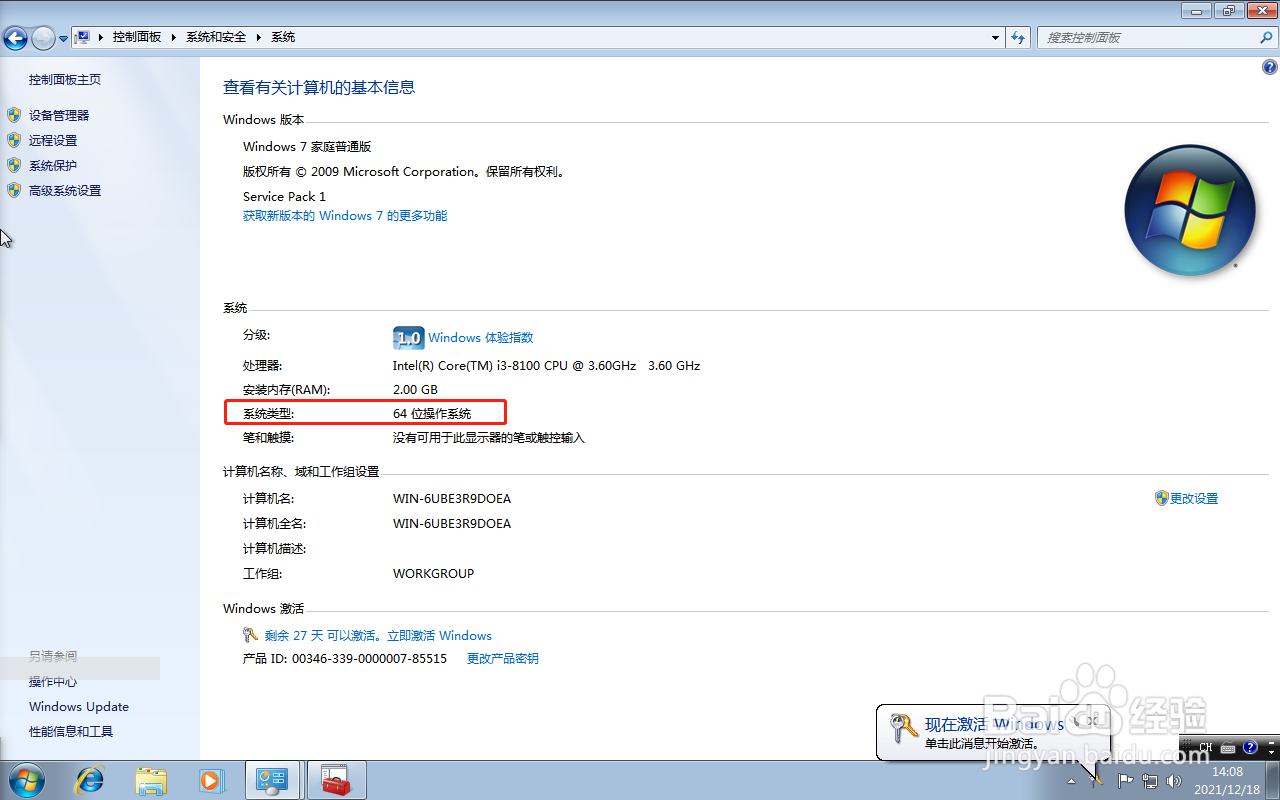Click 更改产品密钥 link

coord(503,658)
